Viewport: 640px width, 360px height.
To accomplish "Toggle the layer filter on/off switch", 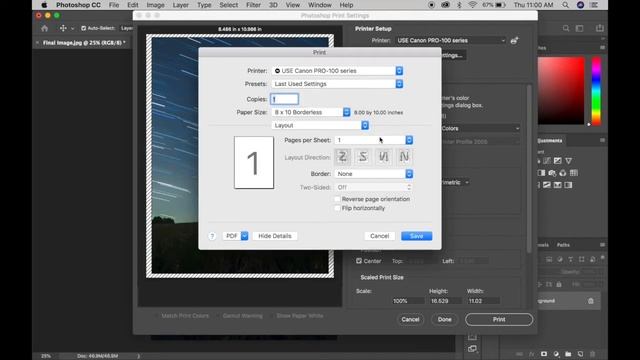I will (x=602, y=258).
